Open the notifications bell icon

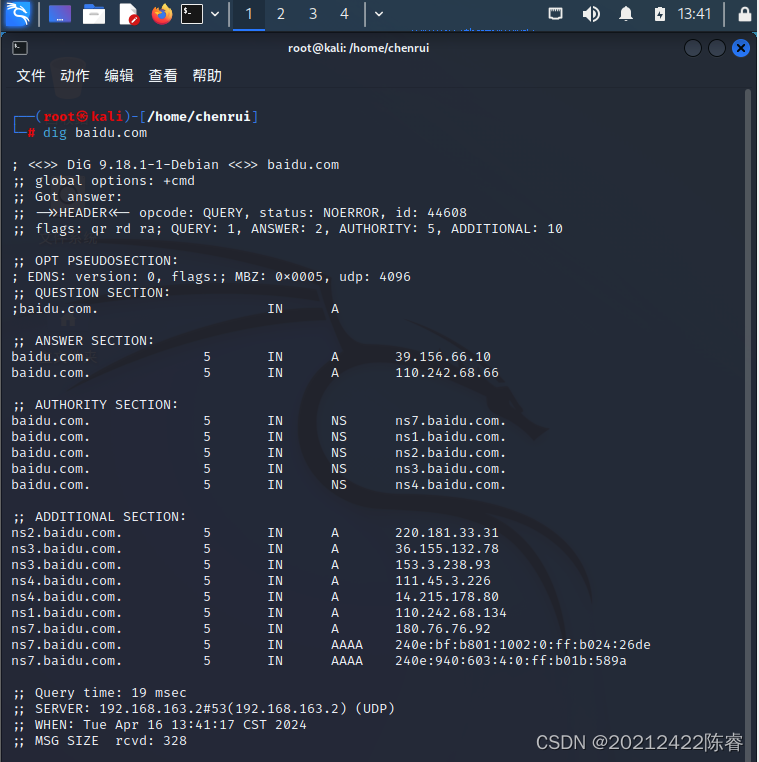626,14
